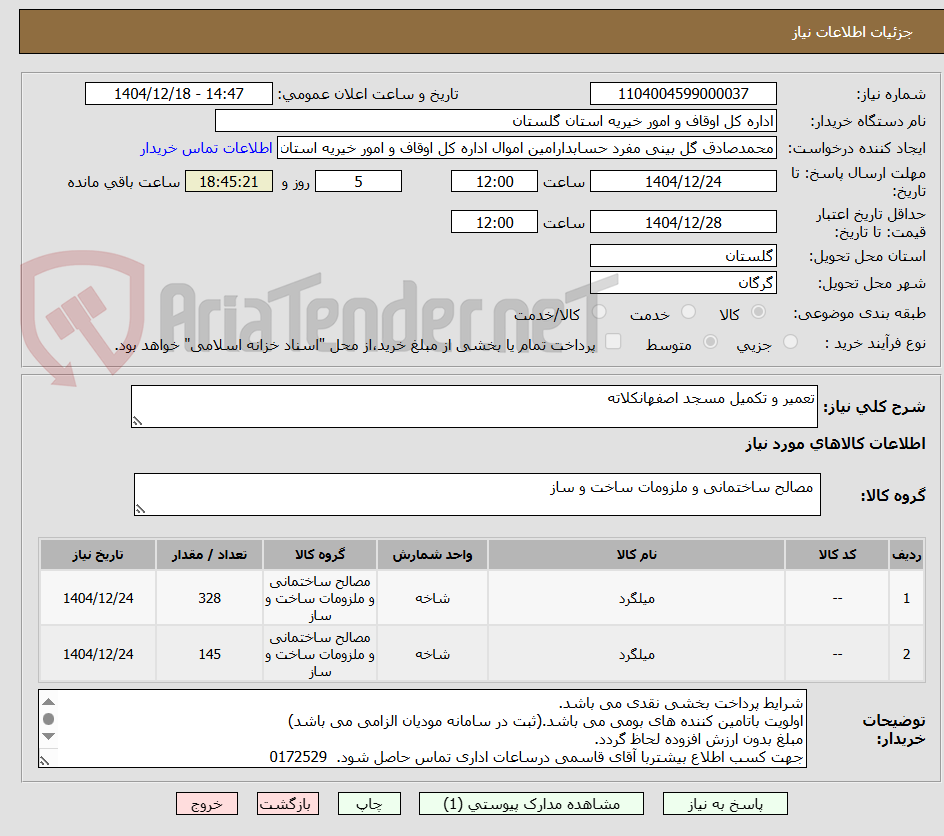Click the کد کالا column header
The width and height of the screenshot is (944, 836).
click(x=837, y=554)
